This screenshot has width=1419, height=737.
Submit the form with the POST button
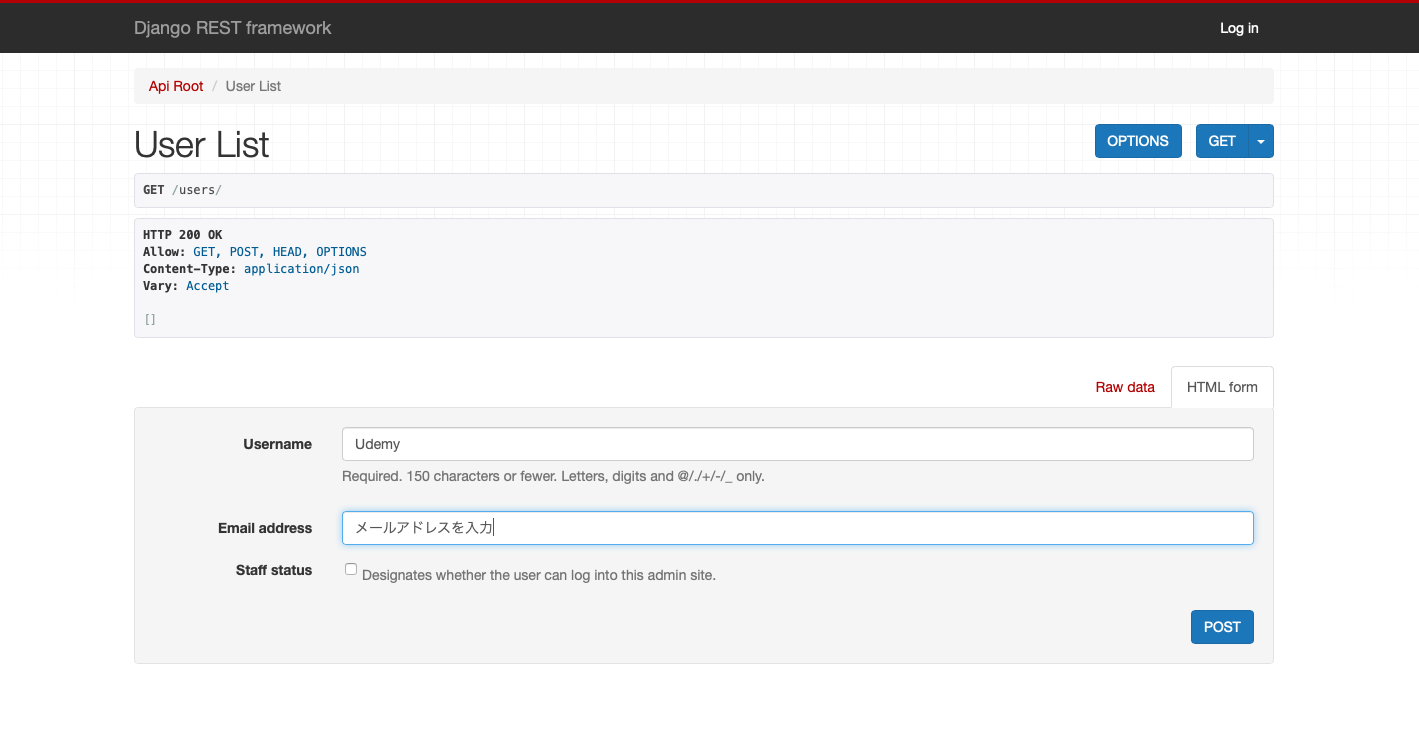[x=1221, y=626]
